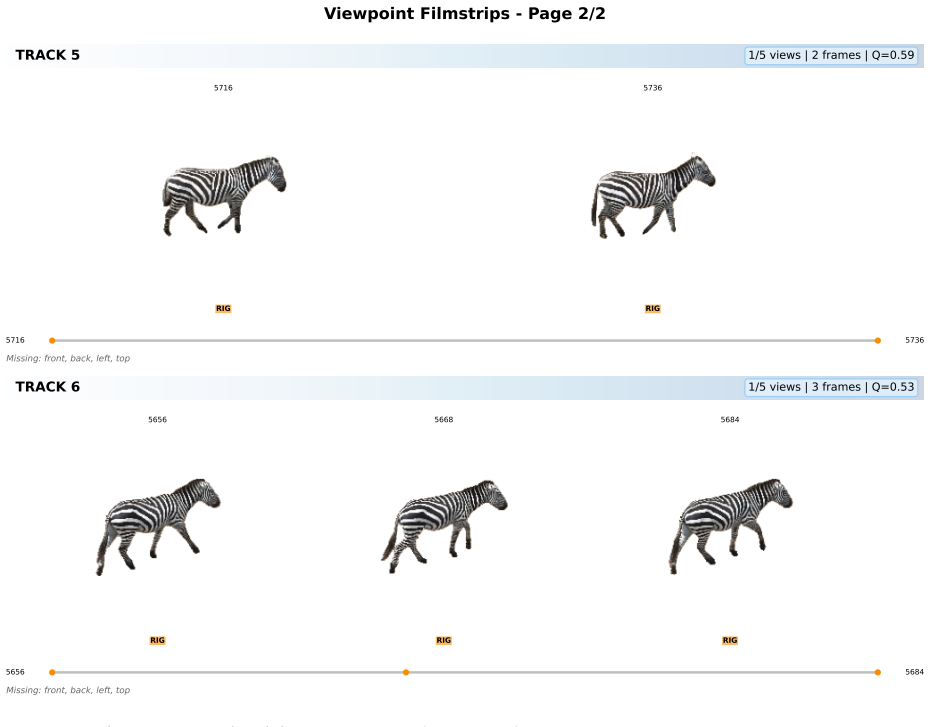Click the RIG badge under frame 5668
The height and width of the screenshot is (727, 930).
point(444,640)
